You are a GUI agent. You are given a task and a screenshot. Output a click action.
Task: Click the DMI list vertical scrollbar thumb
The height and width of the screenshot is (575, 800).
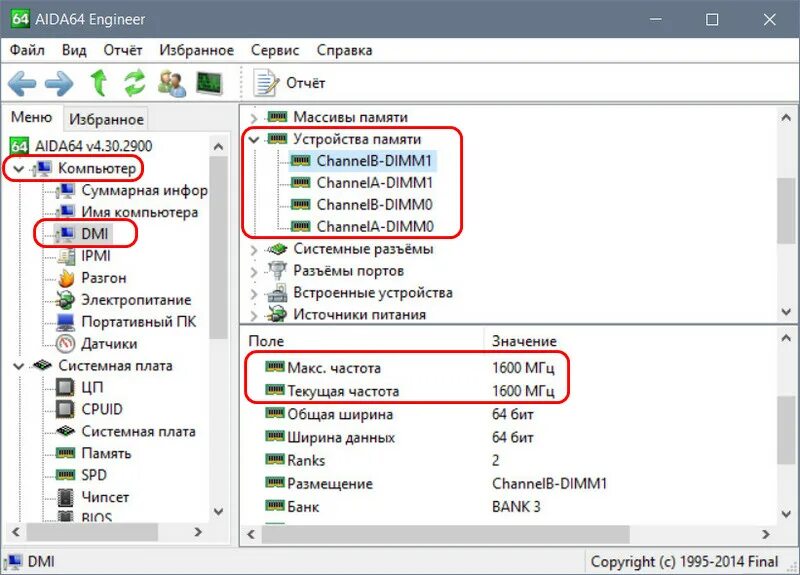786,210
